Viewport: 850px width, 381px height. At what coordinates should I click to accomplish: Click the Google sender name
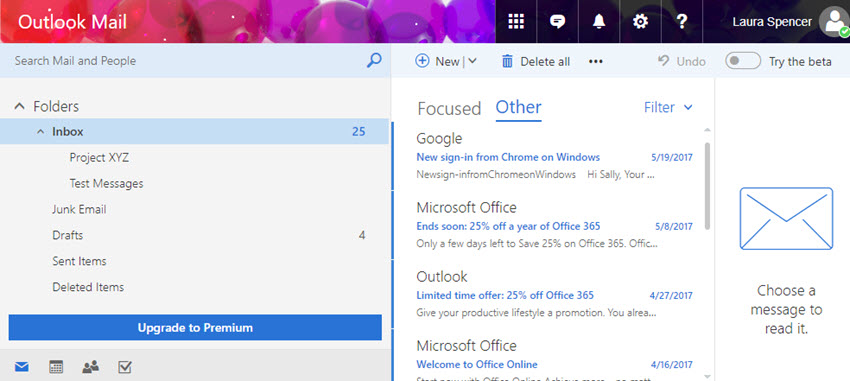pyautogui.click(x=439, y=139)
